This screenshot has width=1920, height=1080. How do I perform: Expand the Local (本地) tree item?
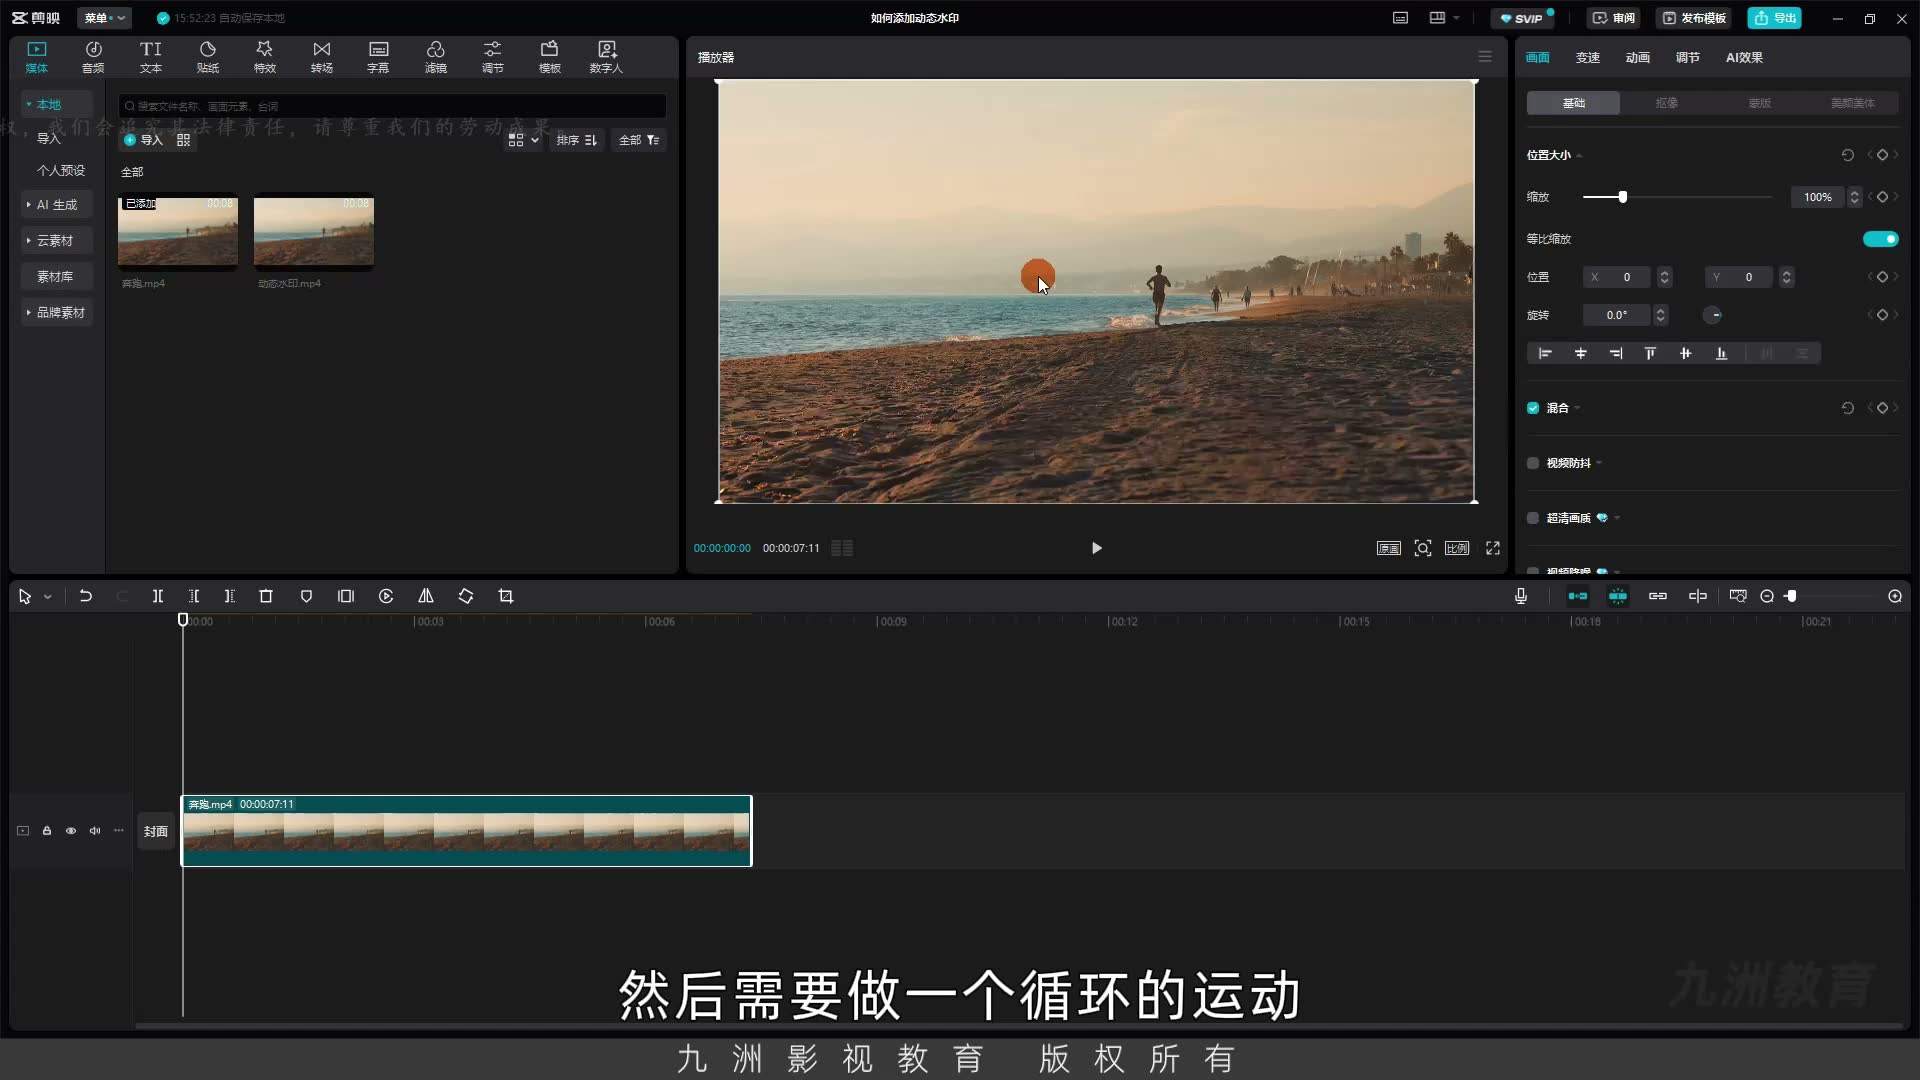[x=56, y=104]
